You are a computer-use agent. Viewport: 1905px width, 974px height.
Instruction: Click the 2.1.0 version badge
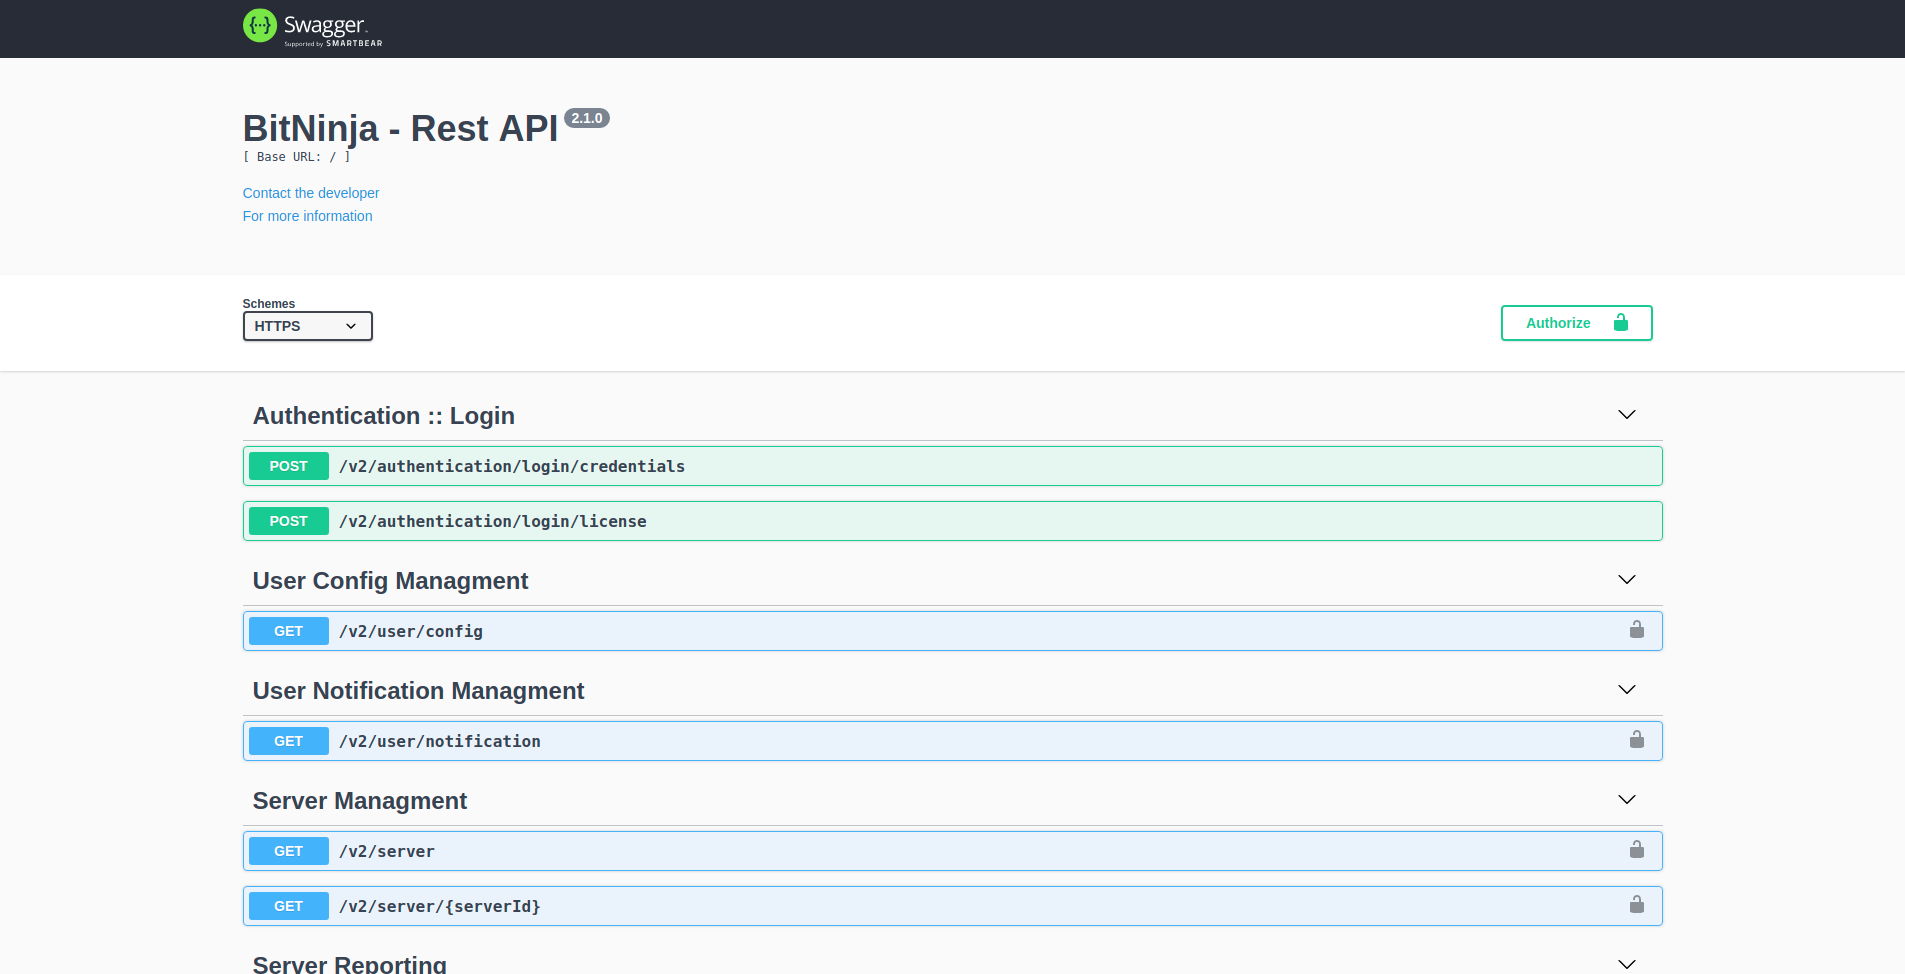587,118
